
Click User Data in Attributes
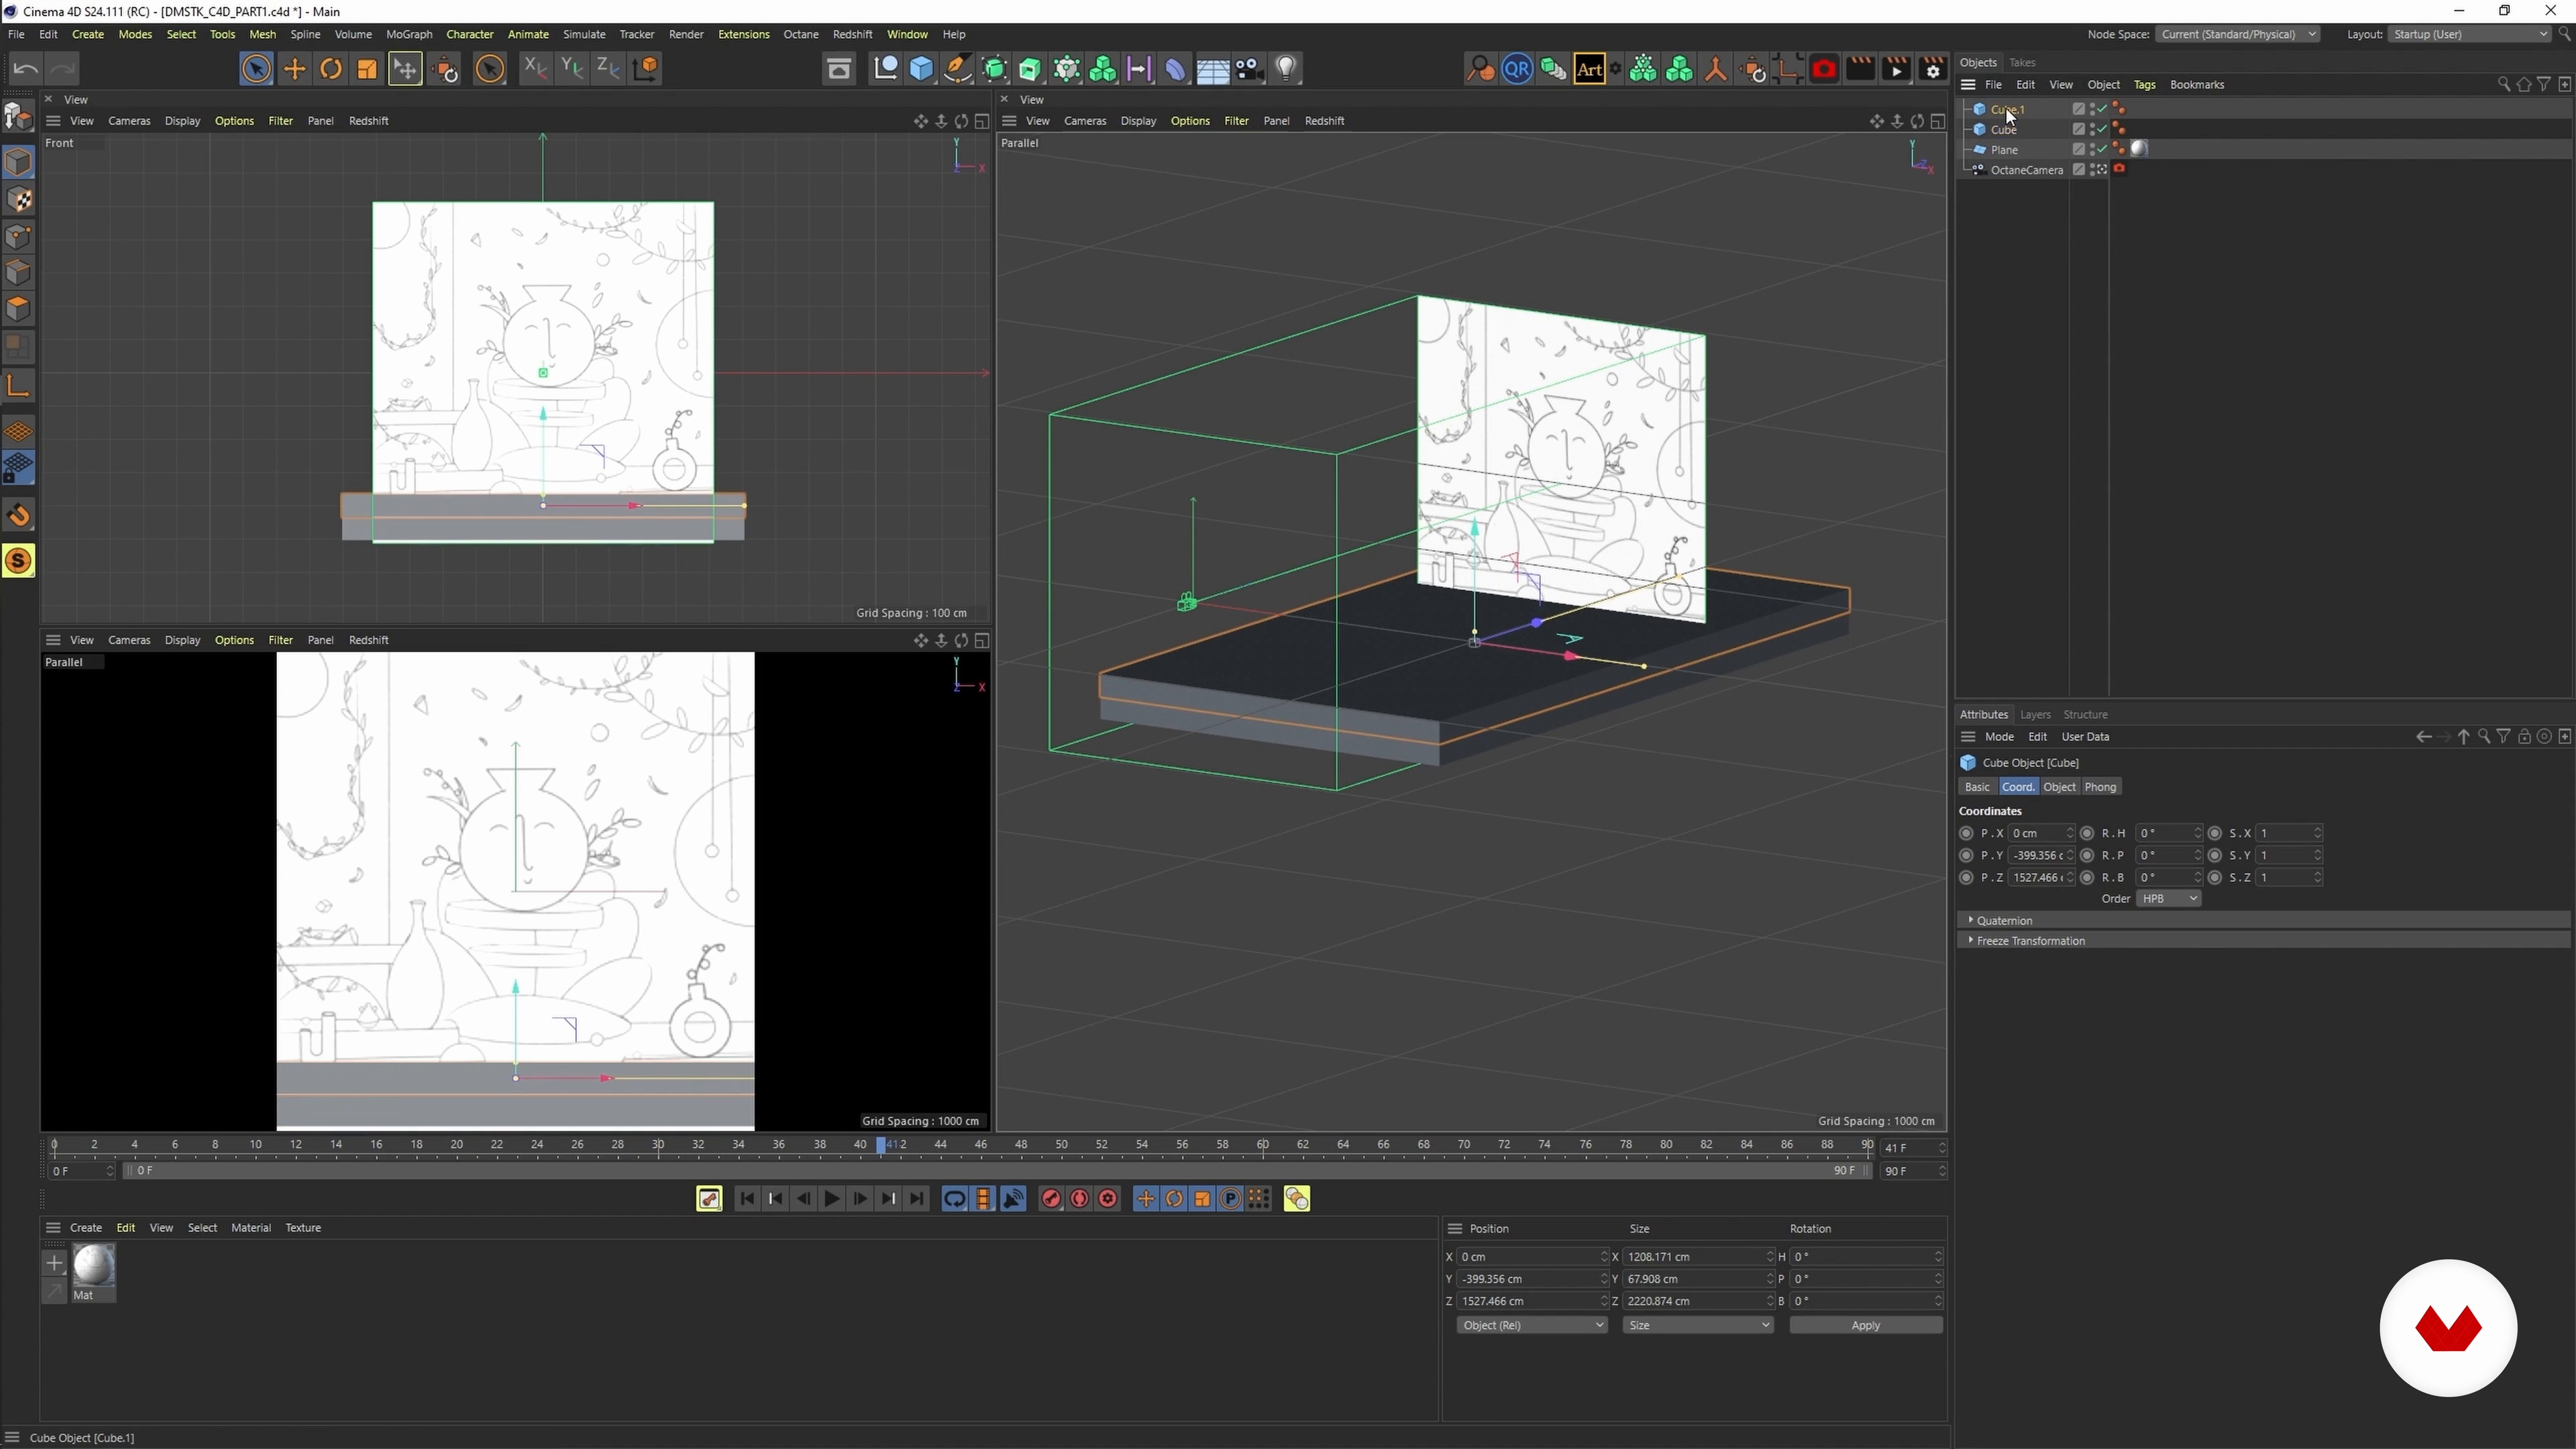[2085, 737]
